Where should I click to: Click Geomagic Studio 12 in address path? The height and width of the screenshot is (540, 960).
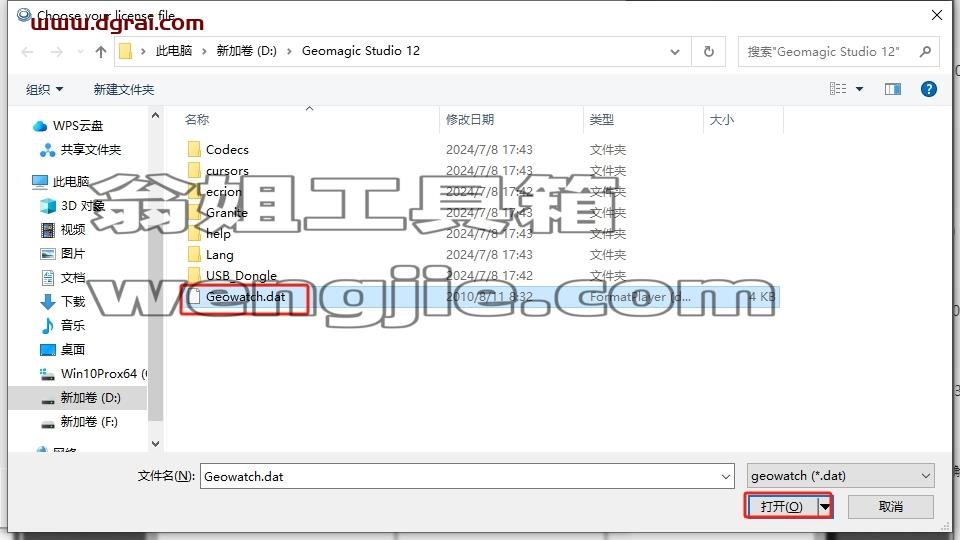[x=361, y=51]
